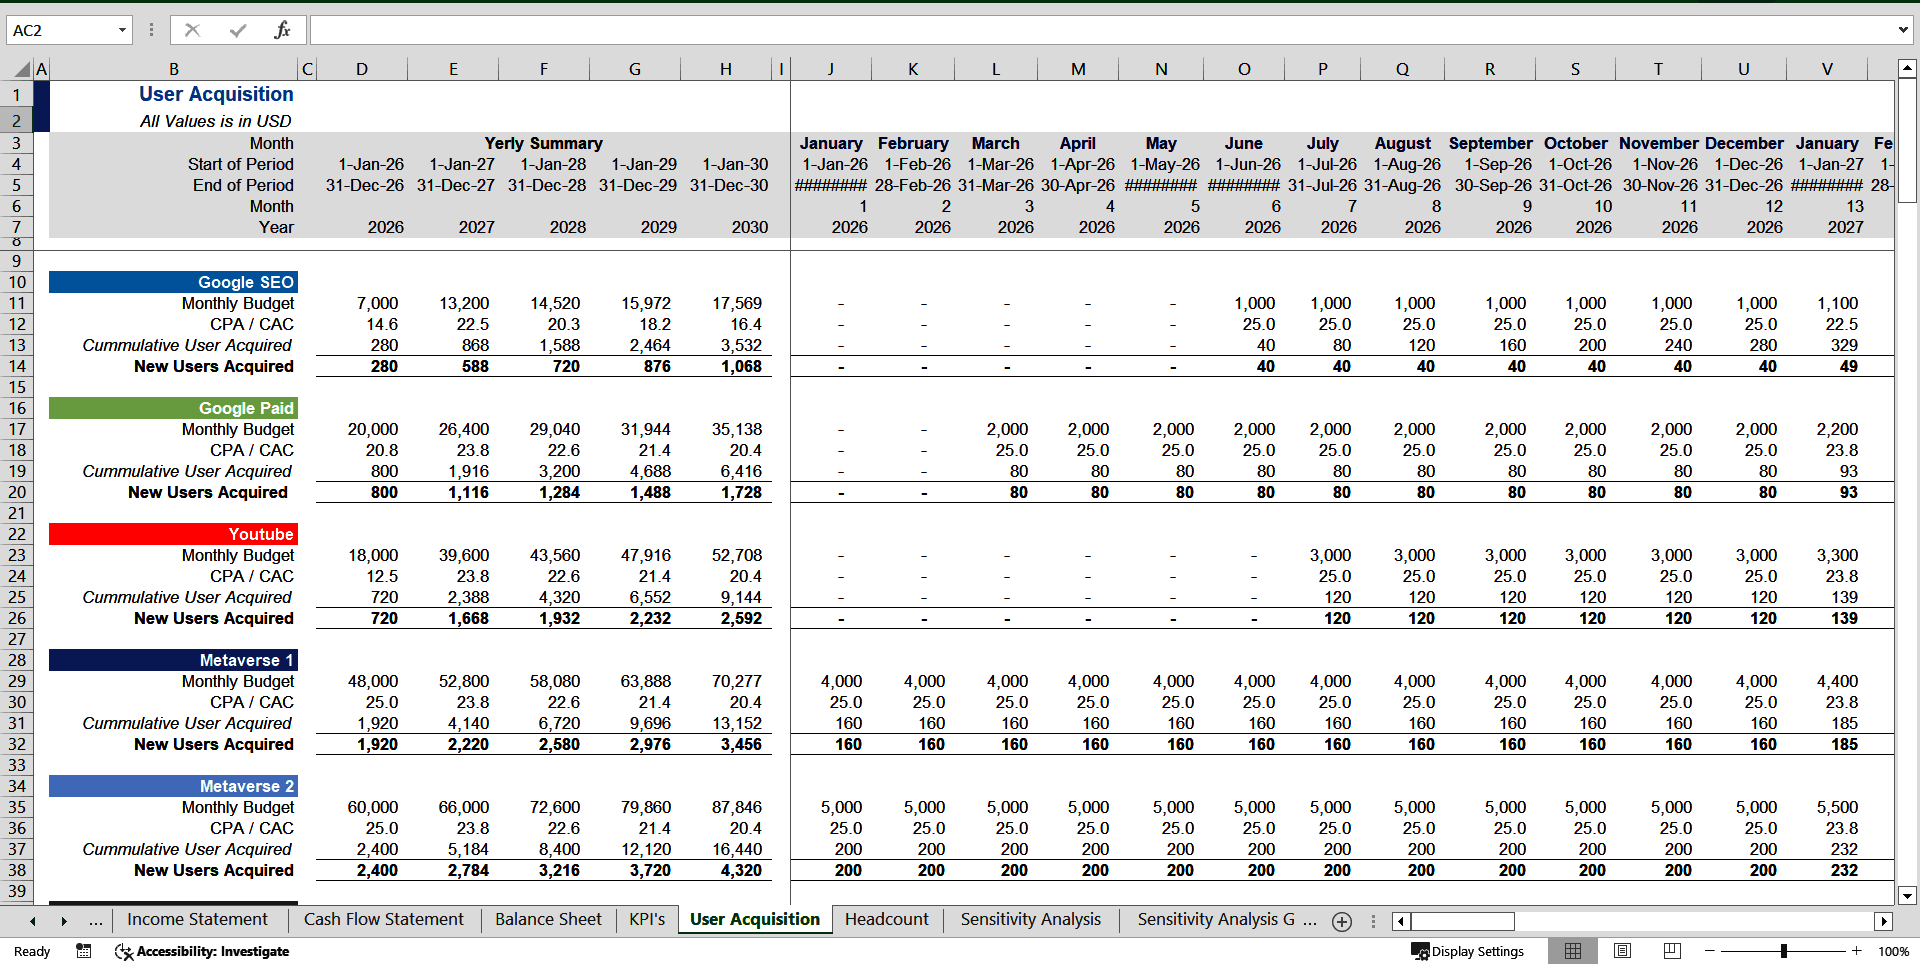The image size is (1920, 966).
Task: Move the zoom slider handle
Action: pyautogui.click(x=1783, y=951)
